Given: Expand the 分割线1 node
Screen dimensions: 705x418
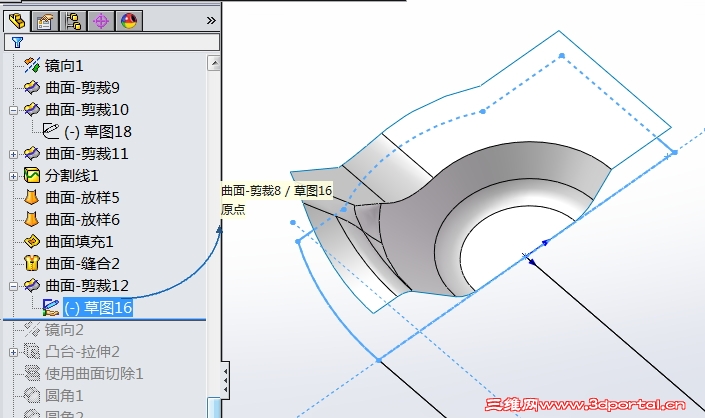Looking at the screenshot, I should click(x=13, y=176).
